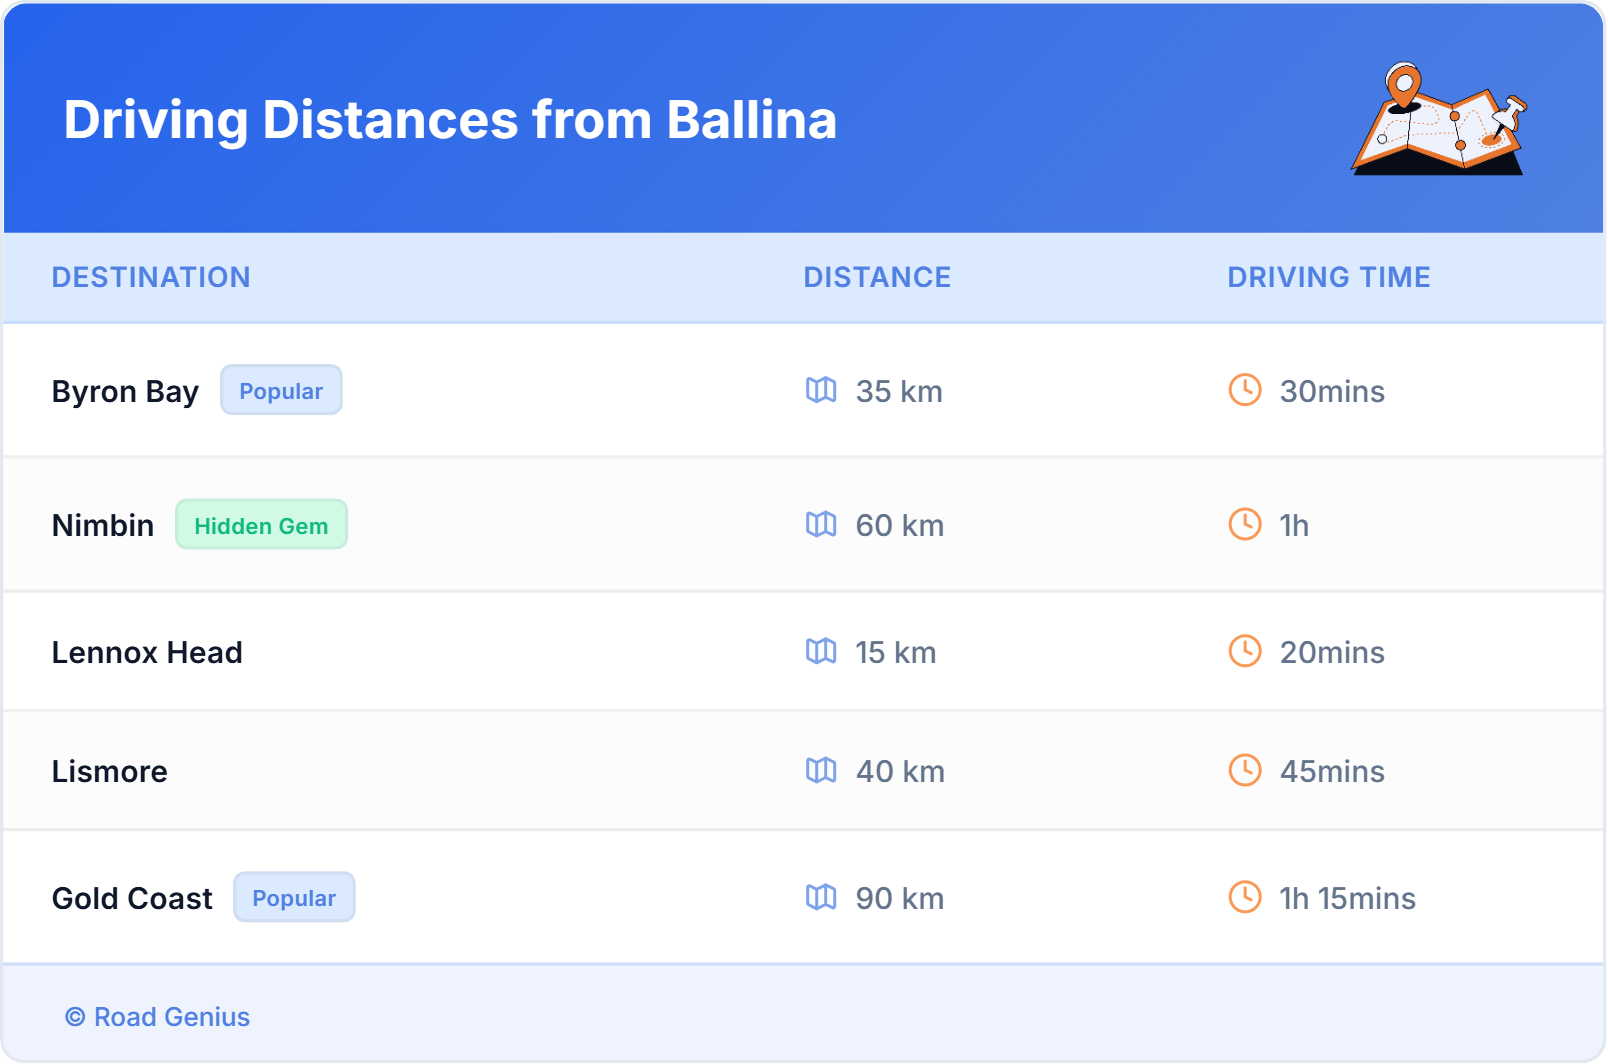
Task: Click the clock icon next to 30mins
Action: point(1244,391)
